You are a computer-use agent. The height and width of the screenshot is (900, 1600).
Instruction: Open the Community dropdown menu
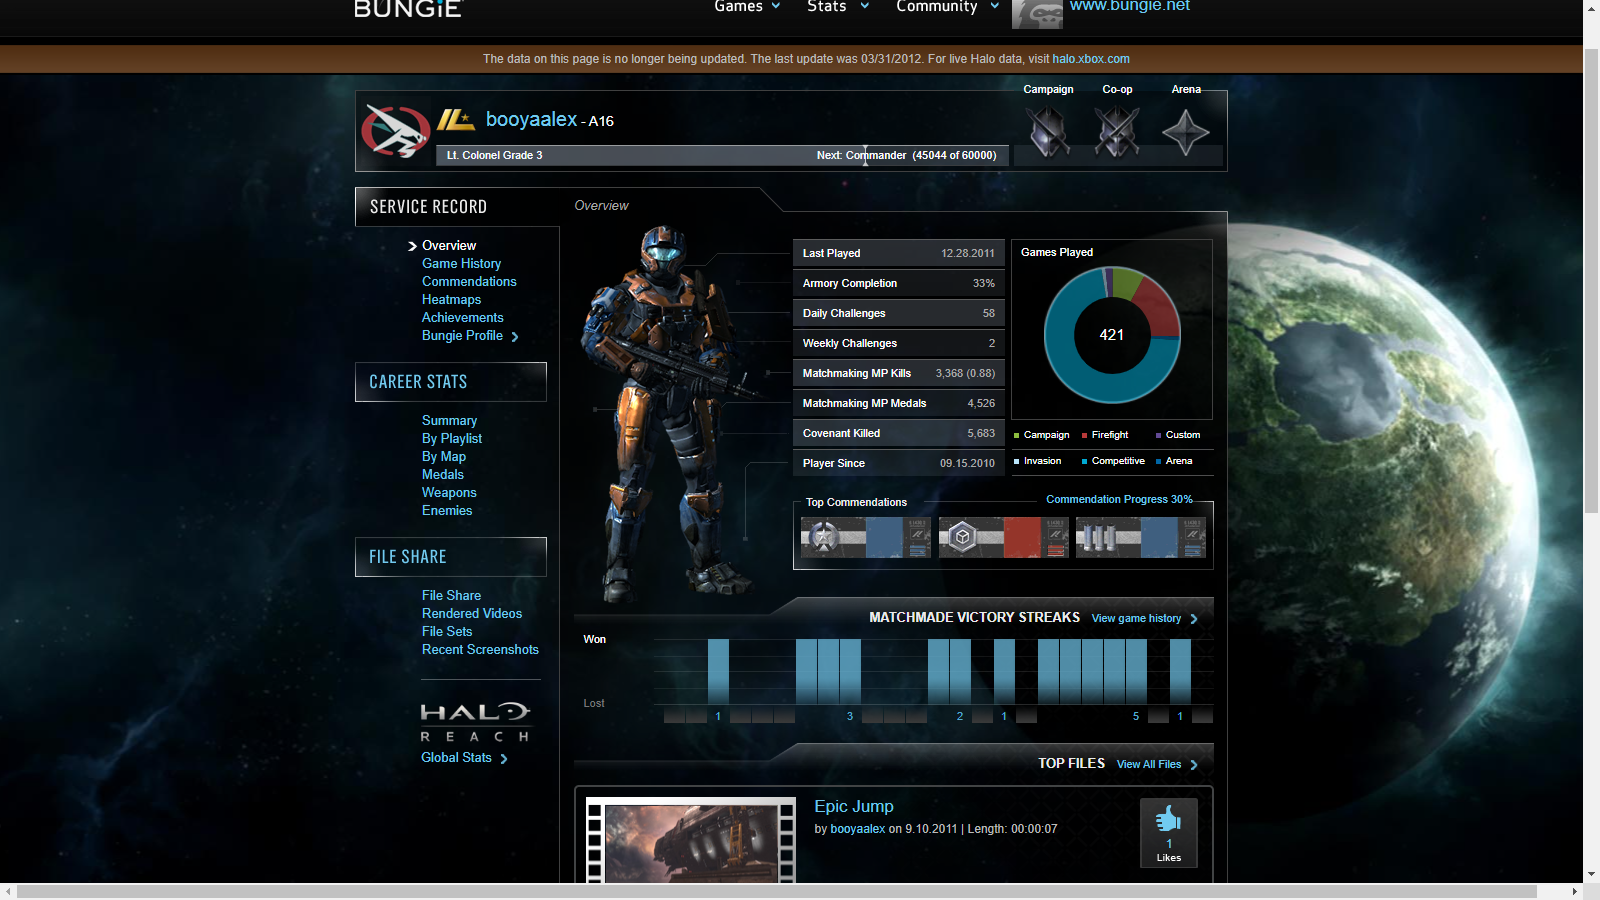[948, 7]
